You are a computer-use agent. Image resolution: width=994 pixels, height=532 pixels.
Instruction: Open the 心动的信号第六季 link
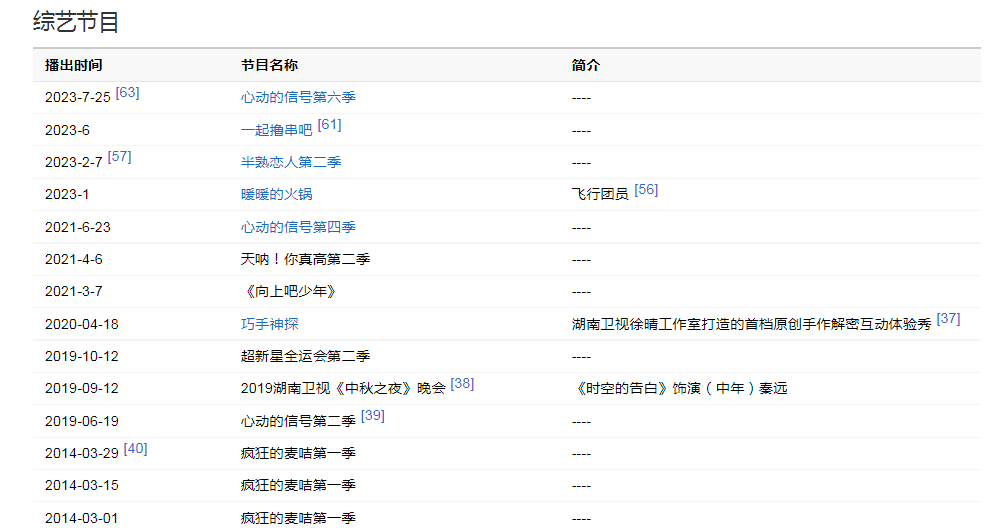tap(298, 97)
